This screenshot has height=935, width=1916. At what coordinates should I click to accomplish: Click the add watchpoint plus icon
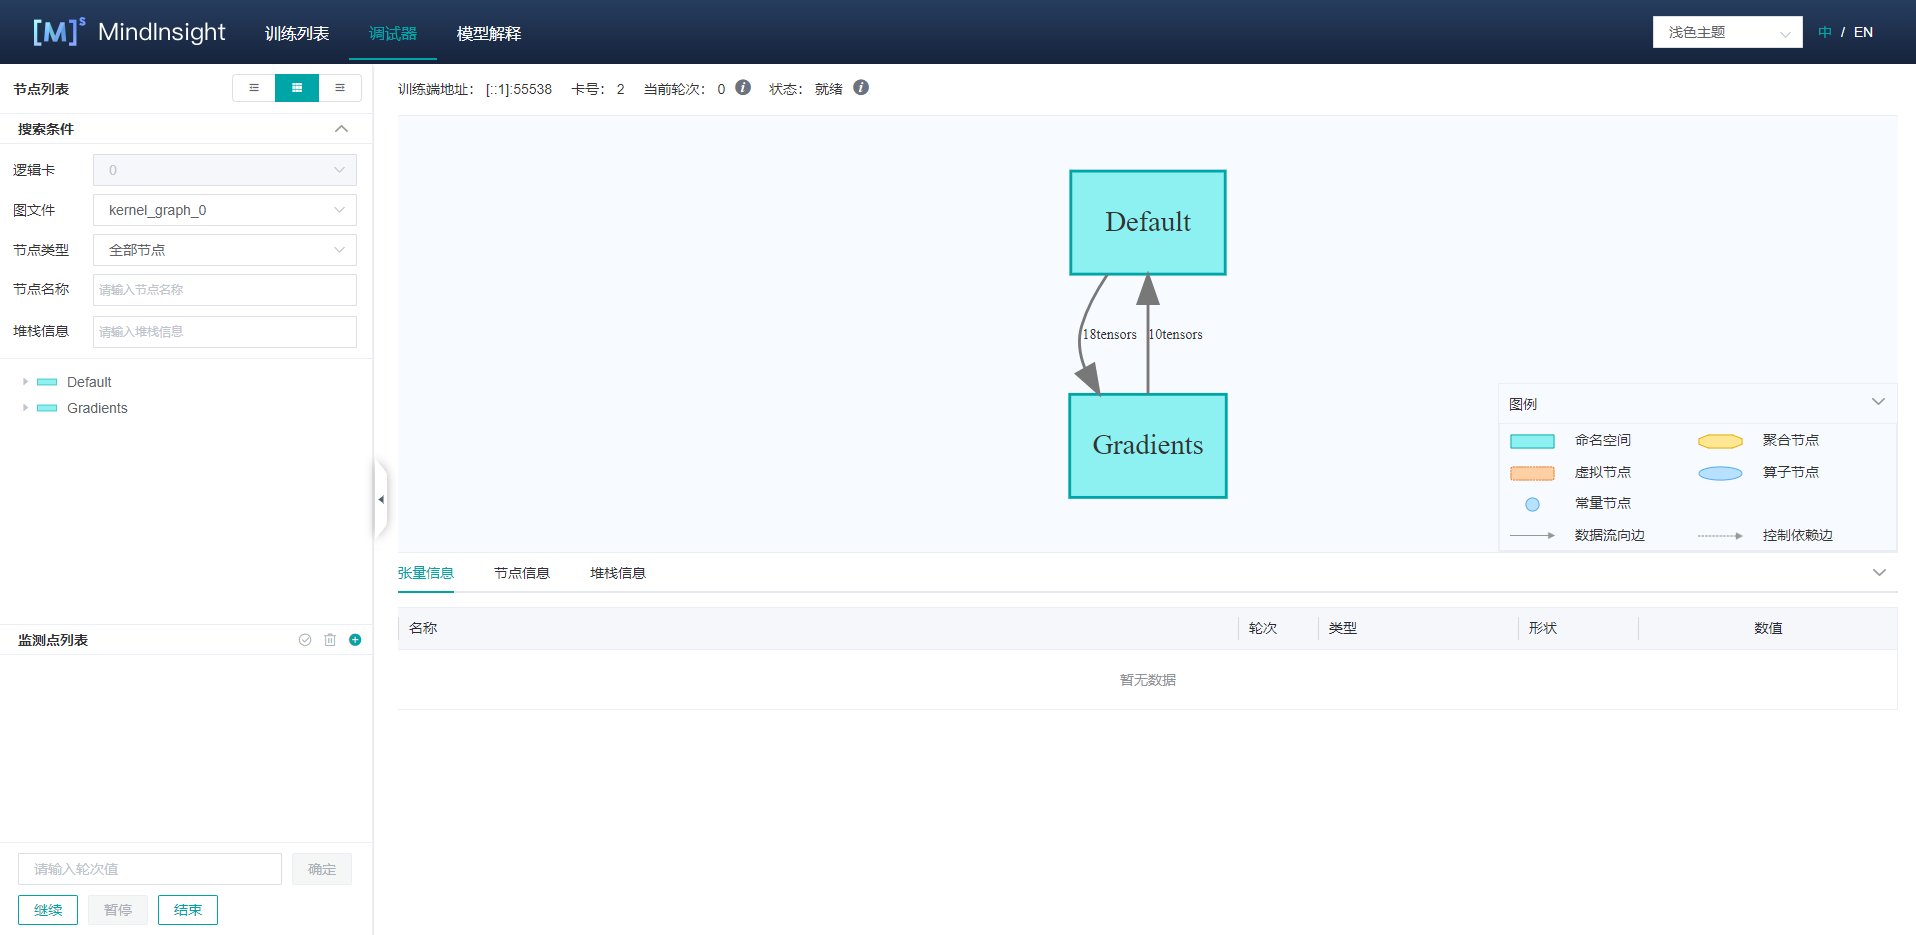tap(355, 640)
